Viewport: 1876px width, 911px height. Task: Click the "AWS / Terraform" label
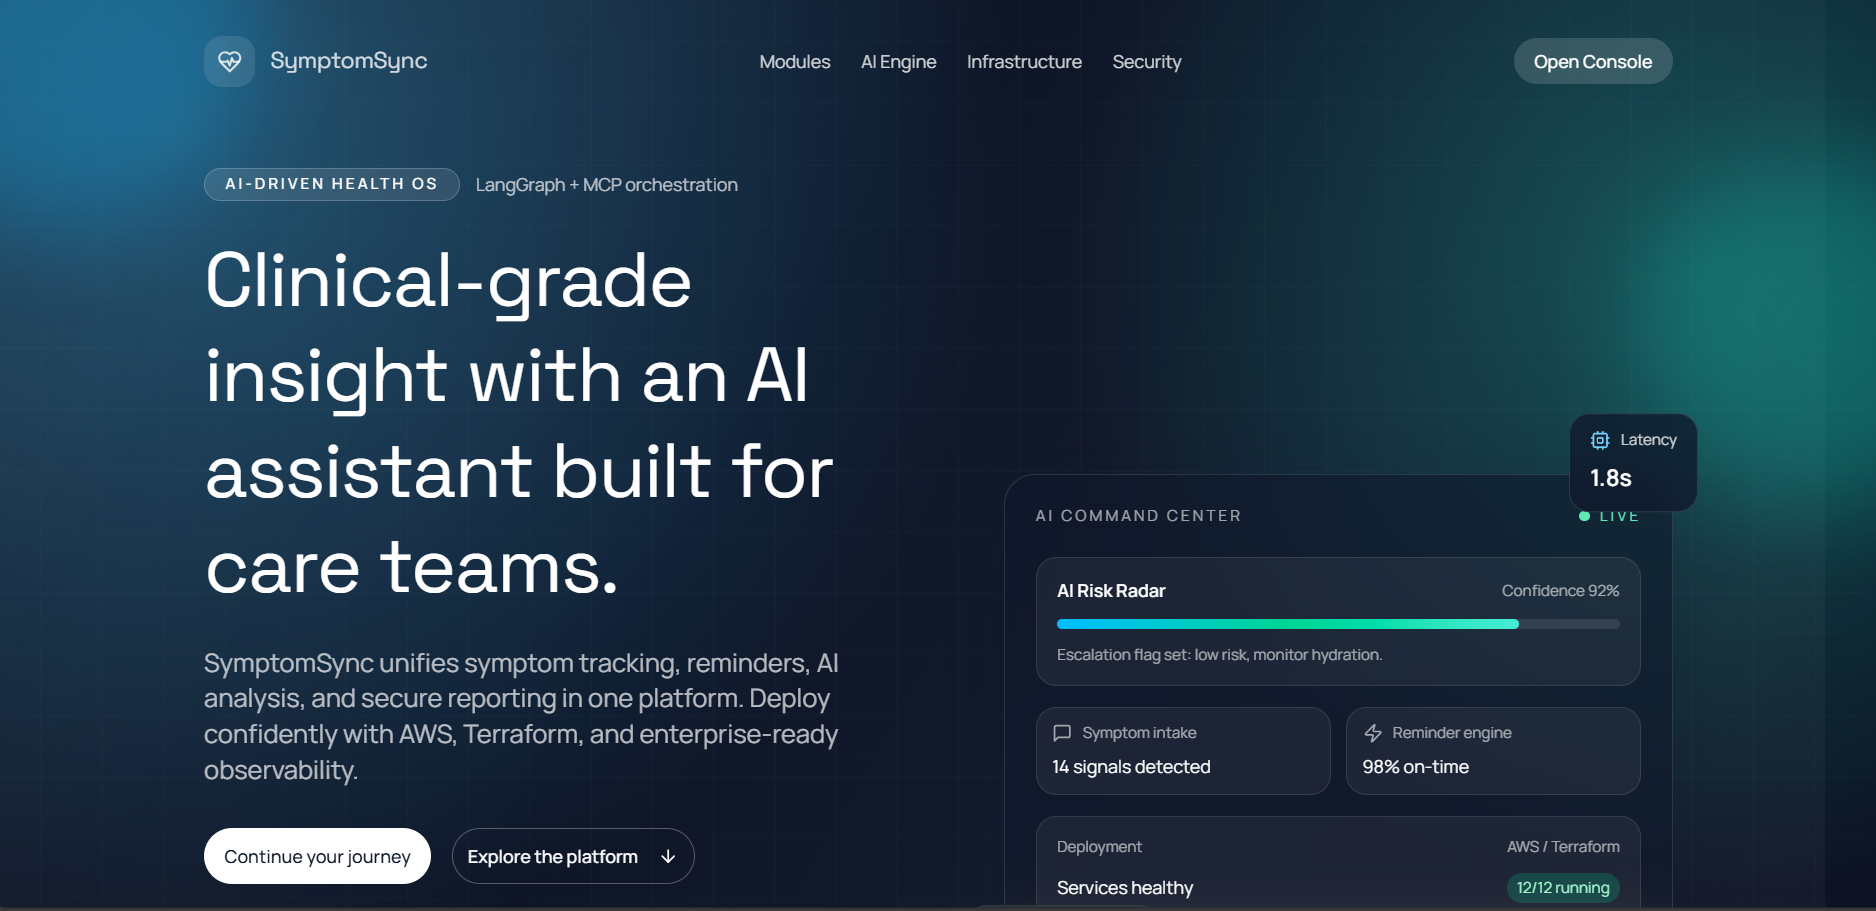pyautogui.click(x=1563, y=847)
